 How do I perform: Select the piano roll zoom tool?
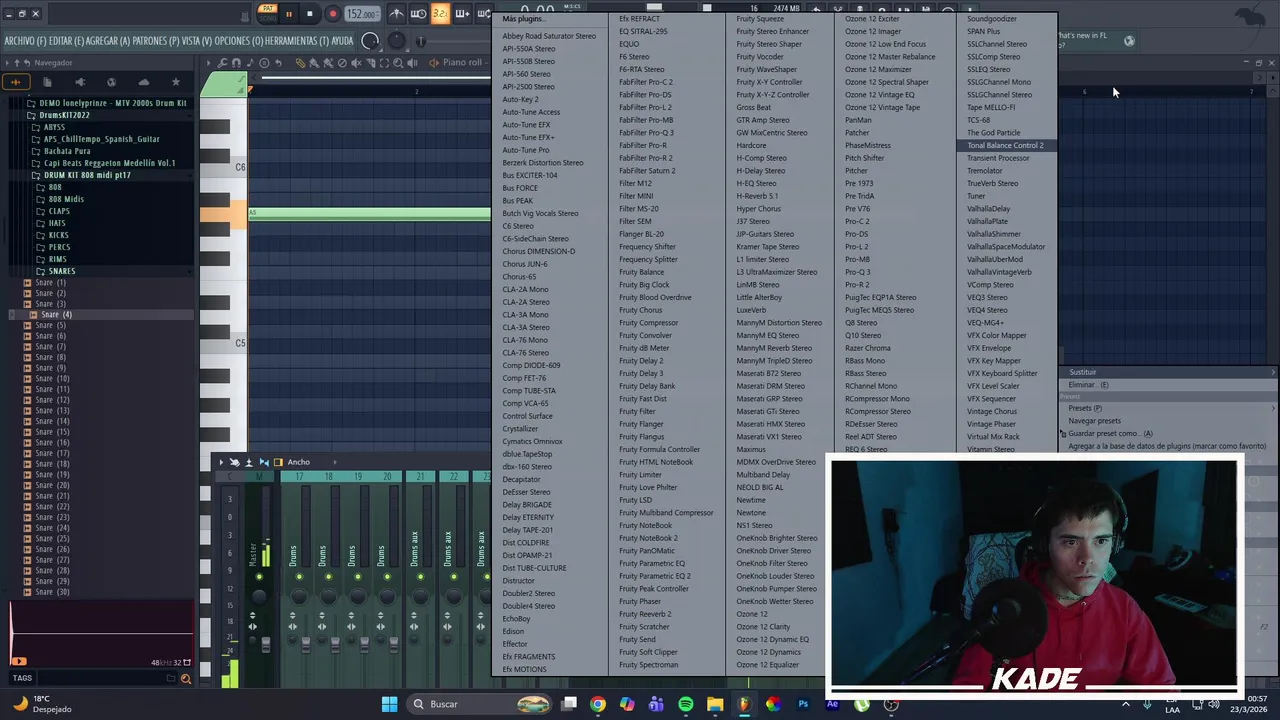[x=397, y=63]
